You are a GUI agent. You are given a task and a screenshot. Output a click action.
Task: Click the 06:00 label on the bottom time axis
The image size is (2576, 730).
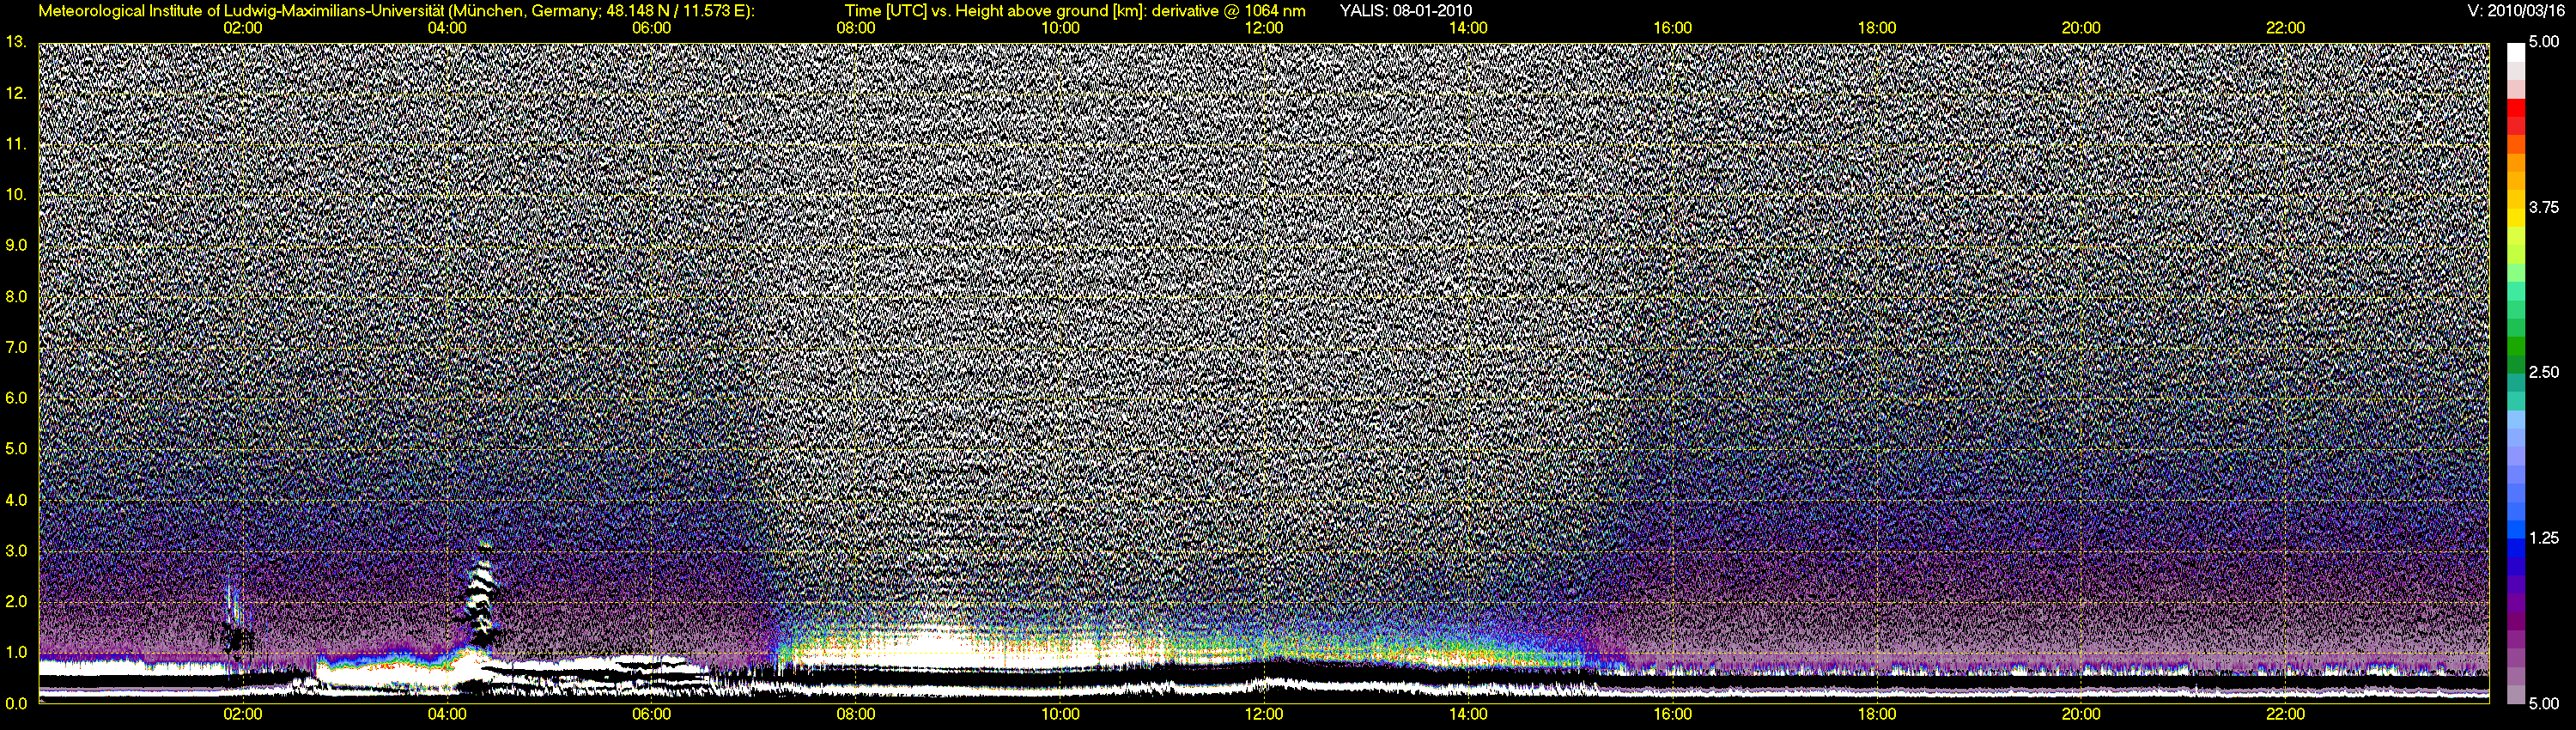point(651,714)
